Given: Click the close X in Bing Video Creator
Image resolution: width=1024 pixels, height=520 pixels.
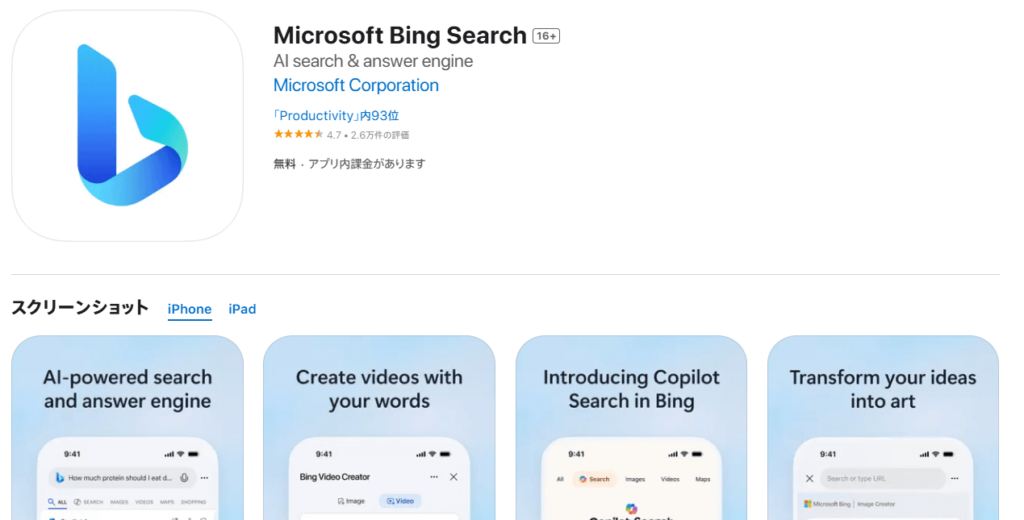Looking at the screenshot, I should tap(453, 477).
